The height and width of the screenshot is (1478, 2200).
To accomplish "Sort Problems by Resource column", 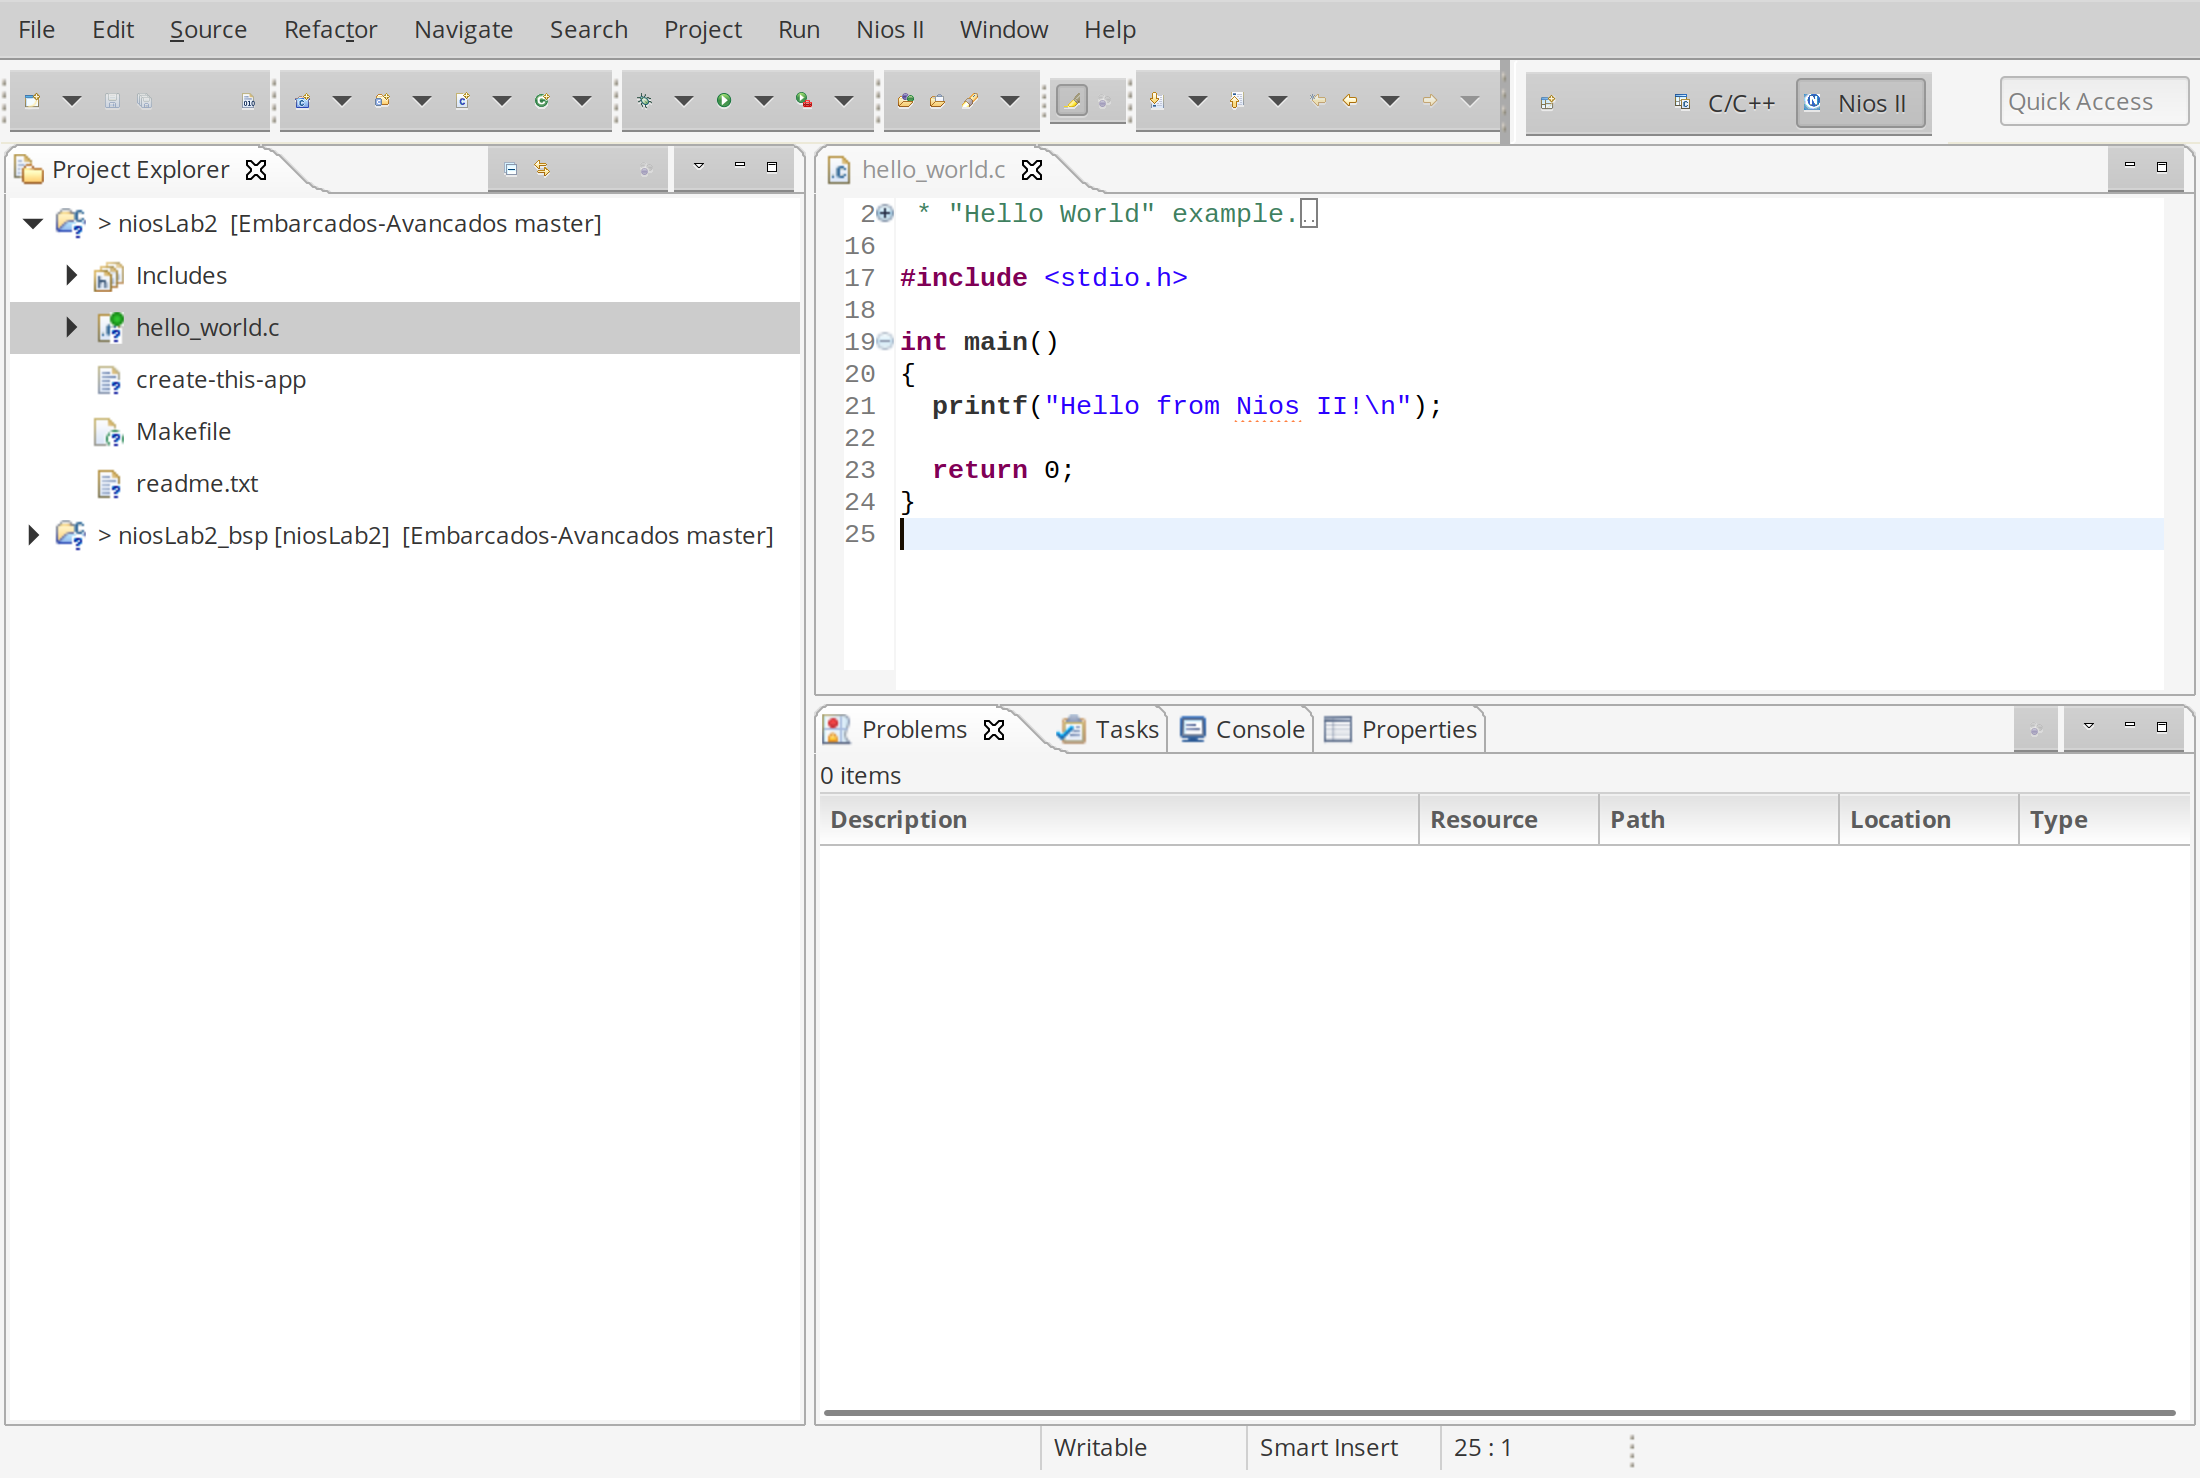I will coord(1509,819).
